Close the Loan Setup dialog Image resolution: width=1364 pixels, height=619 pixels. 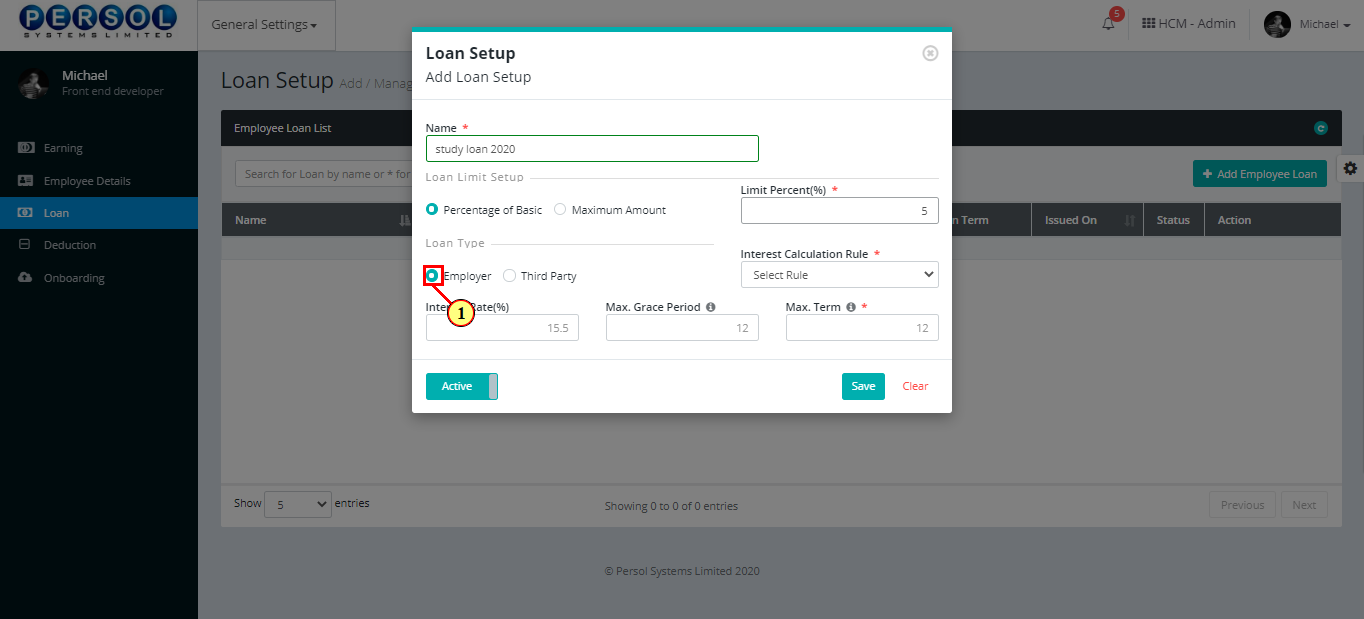(930, 53)
